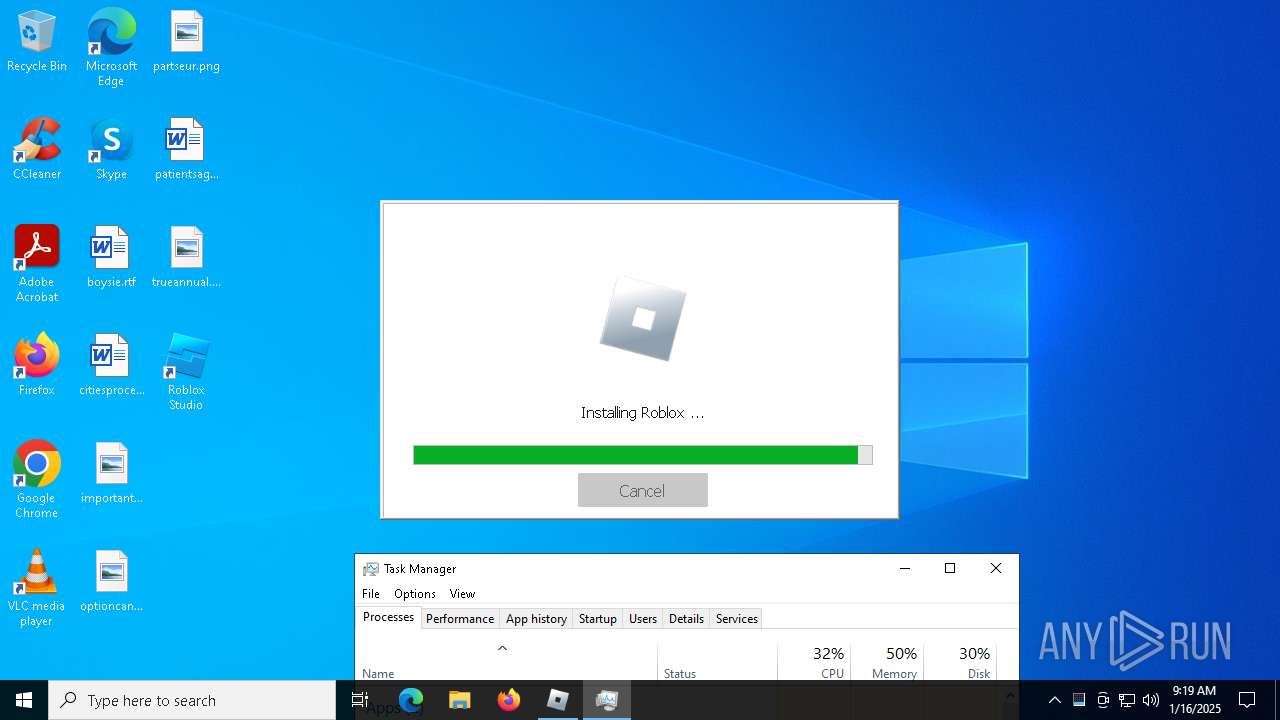Open the Adobe Acrobat desktop shortcut
The image size is (1280, 720).
click(37, 264)
